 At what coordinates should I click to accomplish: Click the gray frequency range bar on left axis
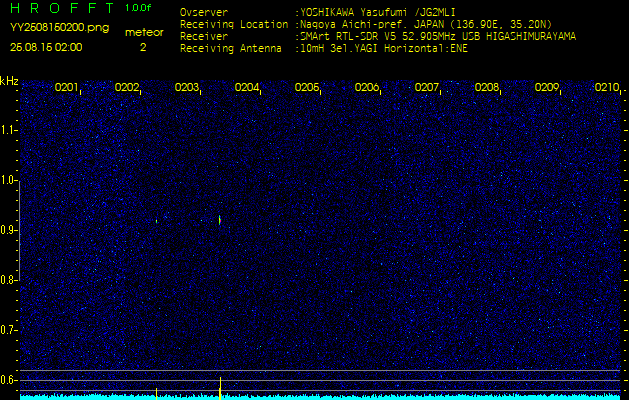(x=20, y=230)
